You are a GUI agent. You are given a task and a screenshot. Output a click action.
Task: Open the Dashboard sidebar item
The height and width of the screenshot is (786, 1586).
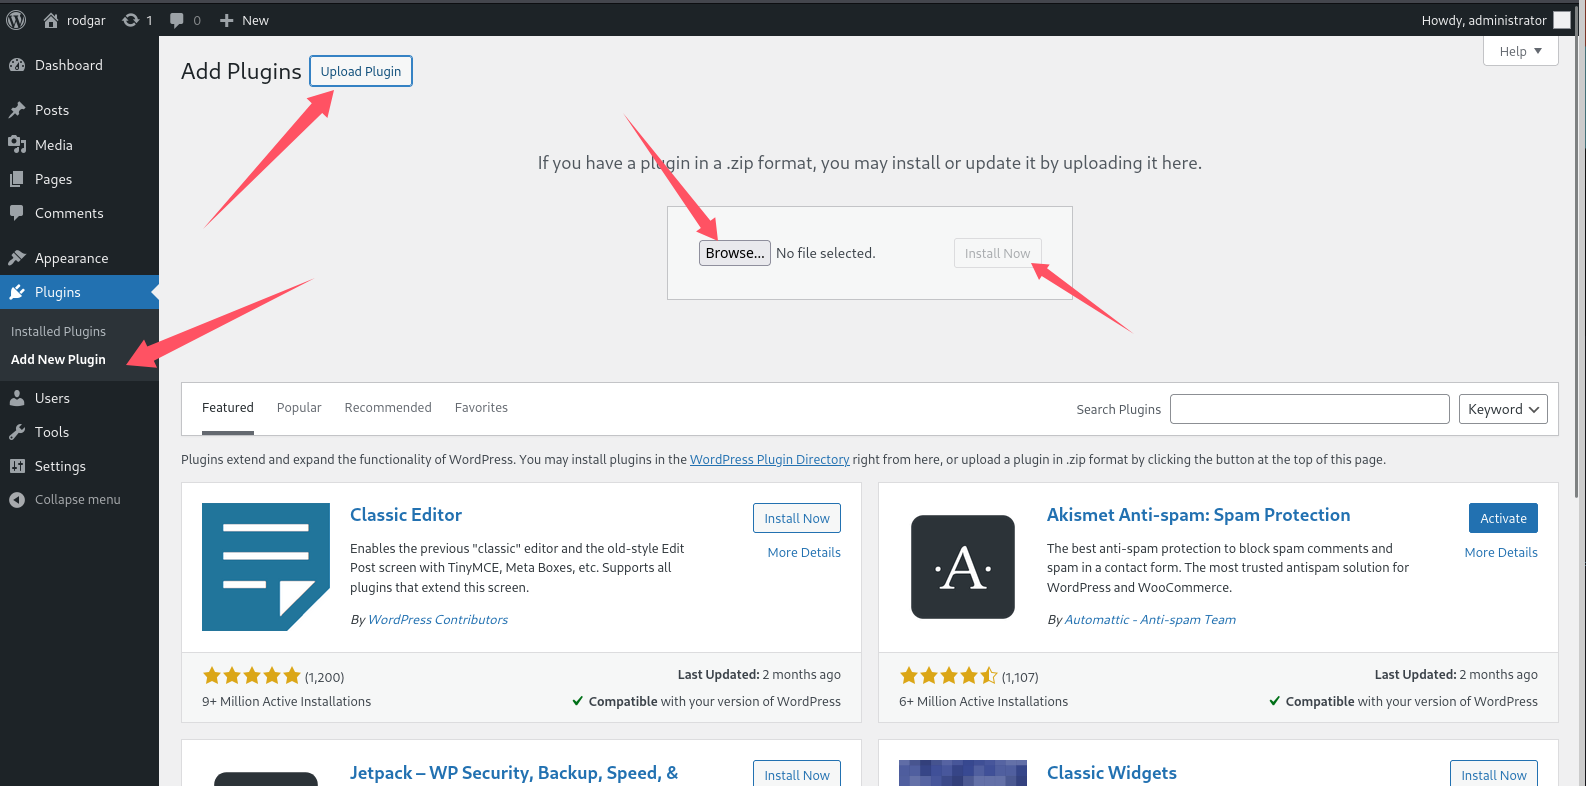(x=68, y=65)
